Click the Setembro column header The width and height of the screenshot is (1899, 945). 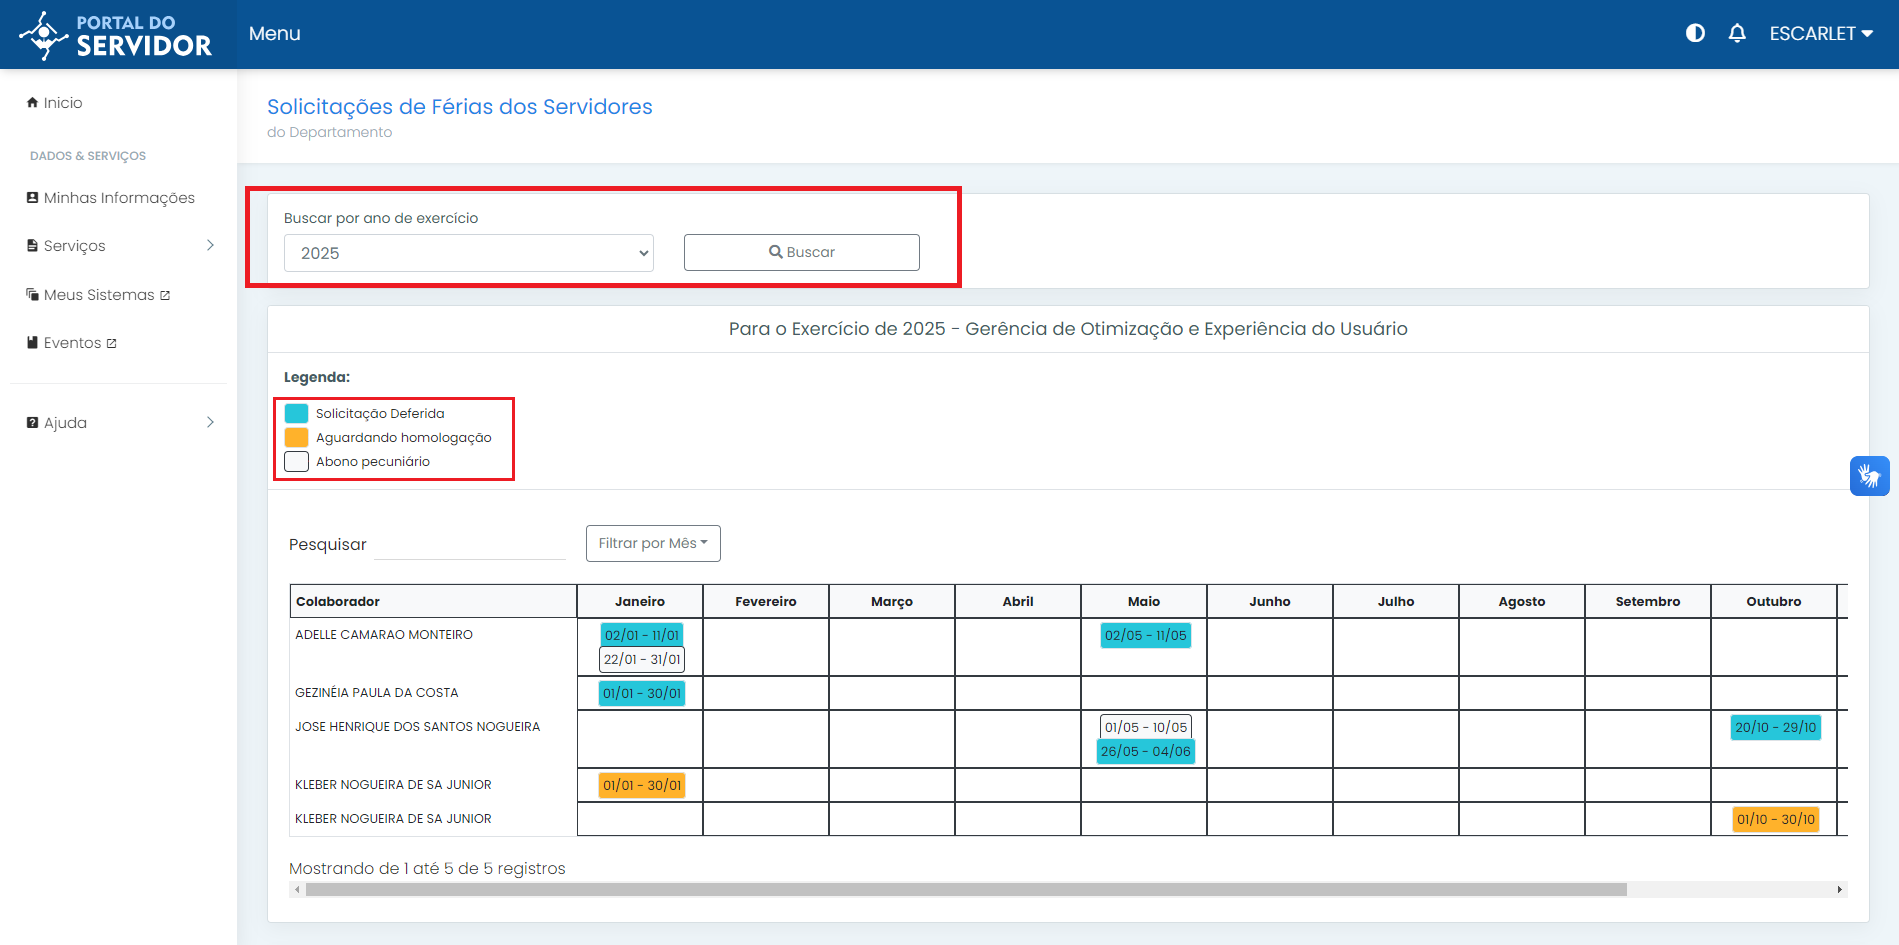[1648, 601]
